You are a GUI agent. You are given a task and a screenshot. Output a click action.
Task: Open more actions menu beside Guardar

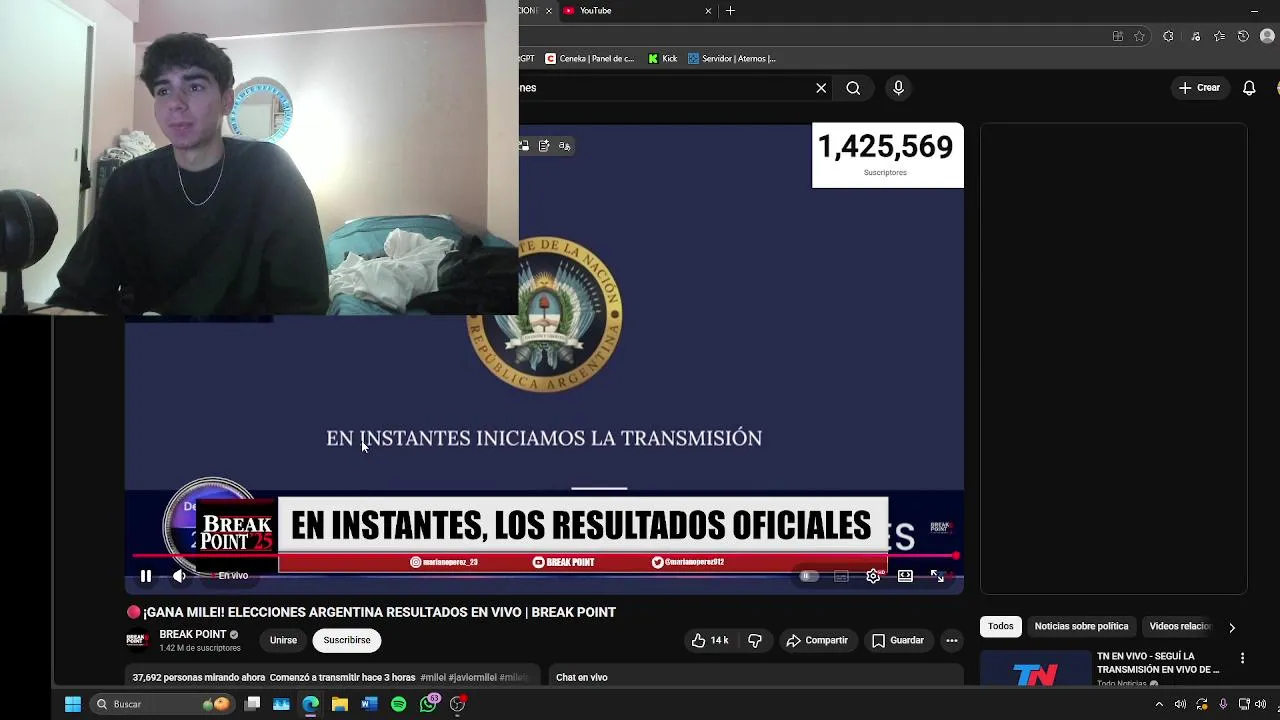pos(952,640)
